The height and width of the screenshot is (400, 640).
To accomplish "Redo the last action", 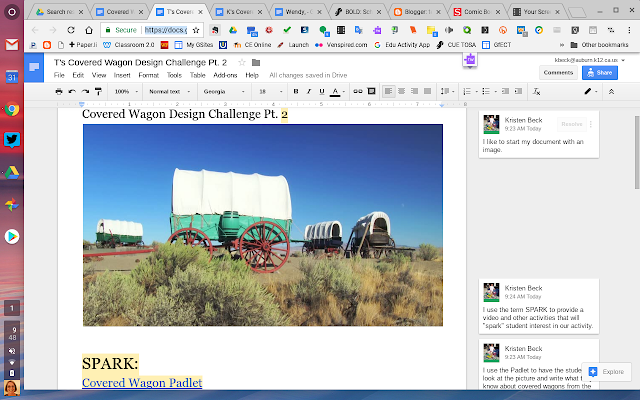I will (x=85, y=91).
